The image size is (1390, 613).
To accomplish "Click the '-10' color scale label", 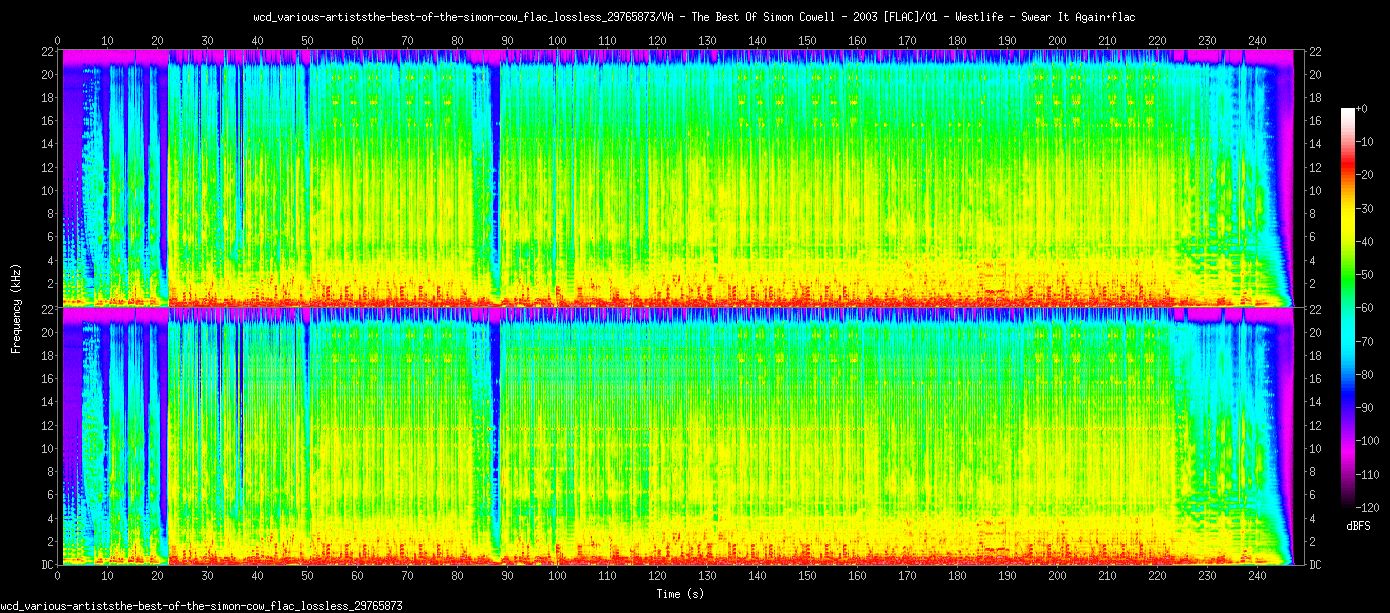I will 1364,141.
